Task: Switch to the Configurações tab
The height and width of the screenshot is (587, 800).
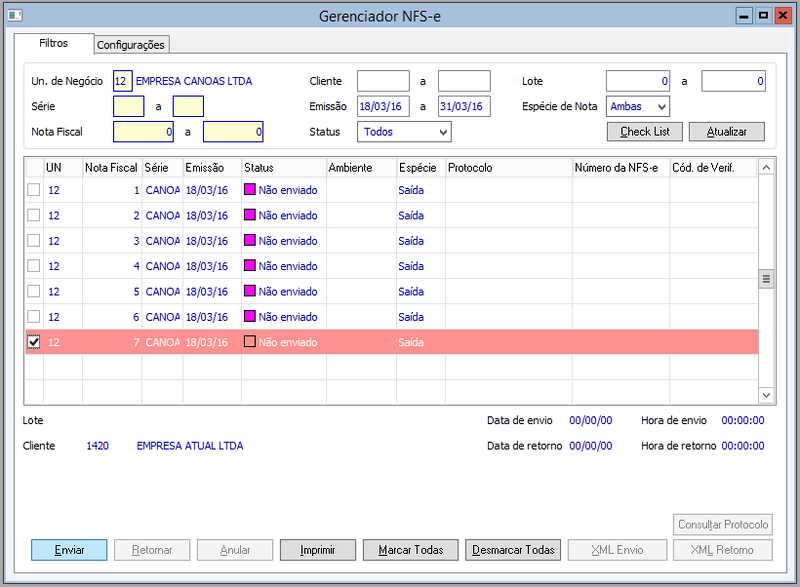Action: coord(131,45)
